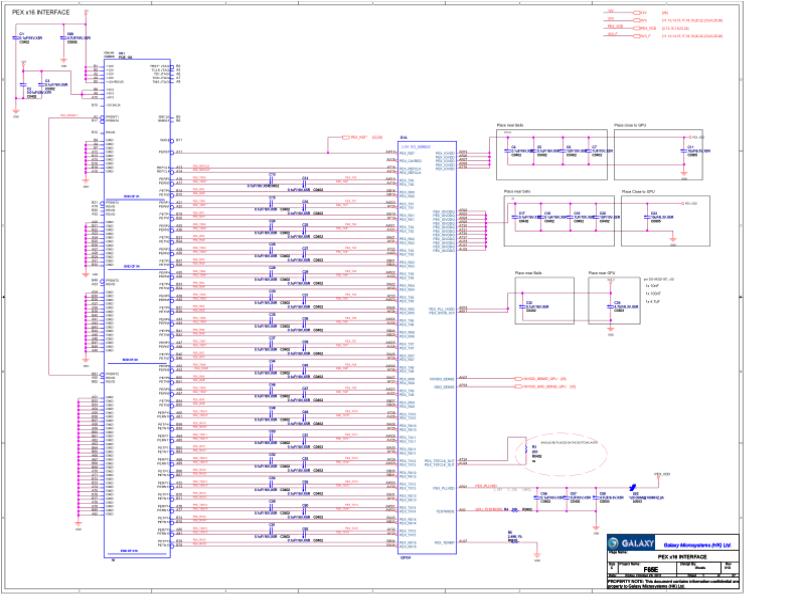Click the F65E project name field
The image size is (800, 600).
(650, 568)
